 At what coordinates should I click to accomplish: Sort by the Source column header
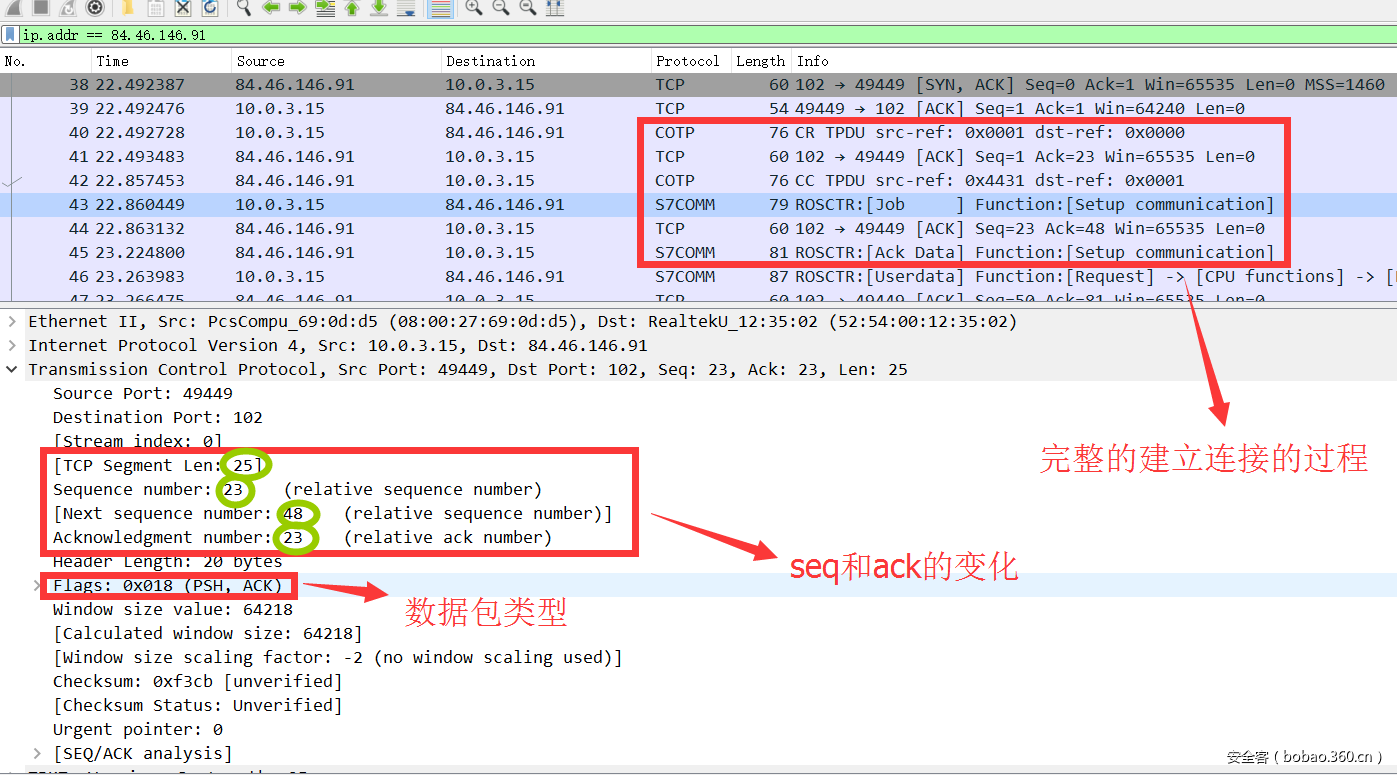tap(260, 60)
